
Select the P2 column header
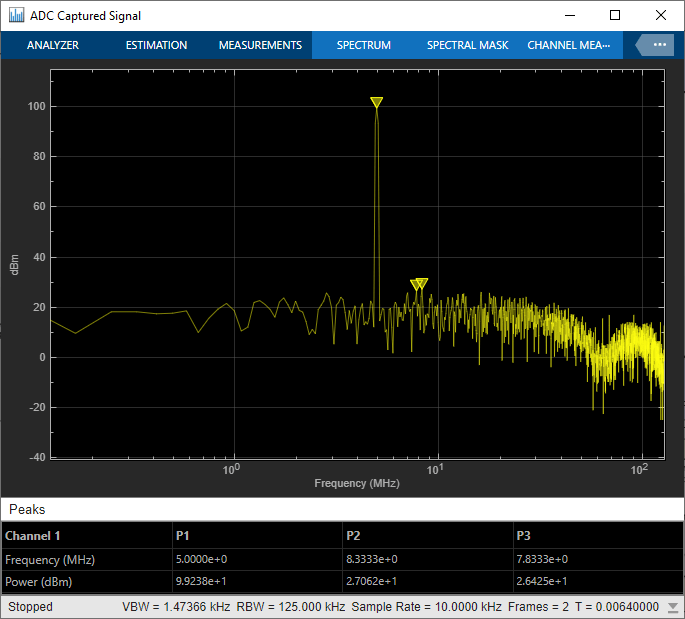coord(428,536)
